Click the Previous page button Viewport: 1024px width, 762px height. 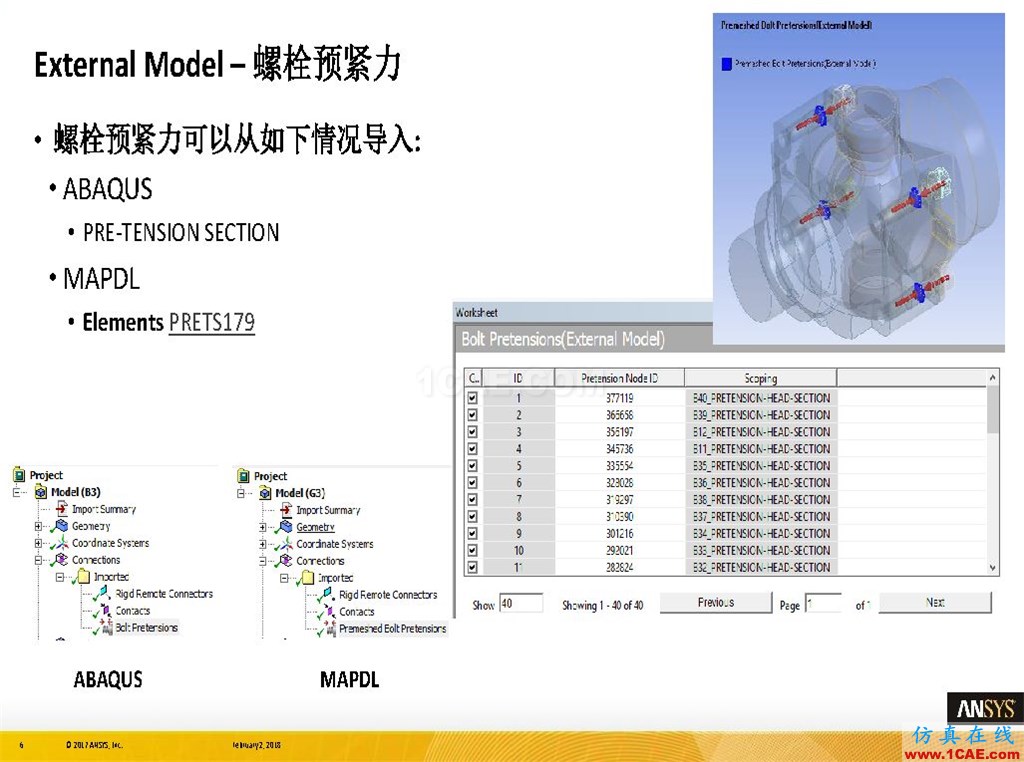point(716,603)
